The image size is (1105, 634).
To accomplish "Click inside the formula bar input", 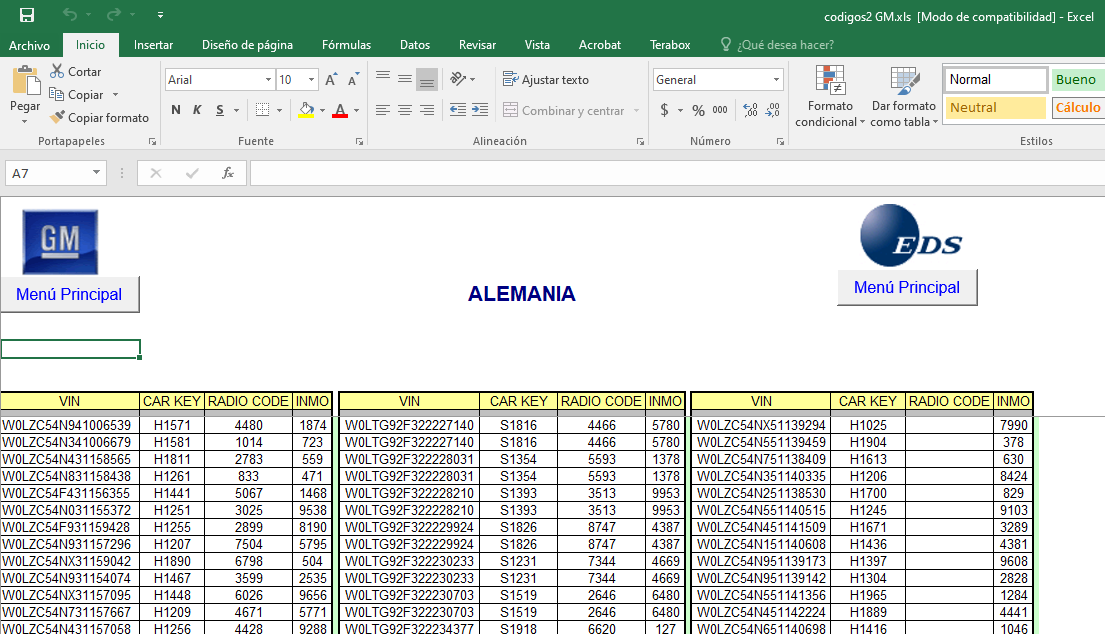I will point(670,173).
